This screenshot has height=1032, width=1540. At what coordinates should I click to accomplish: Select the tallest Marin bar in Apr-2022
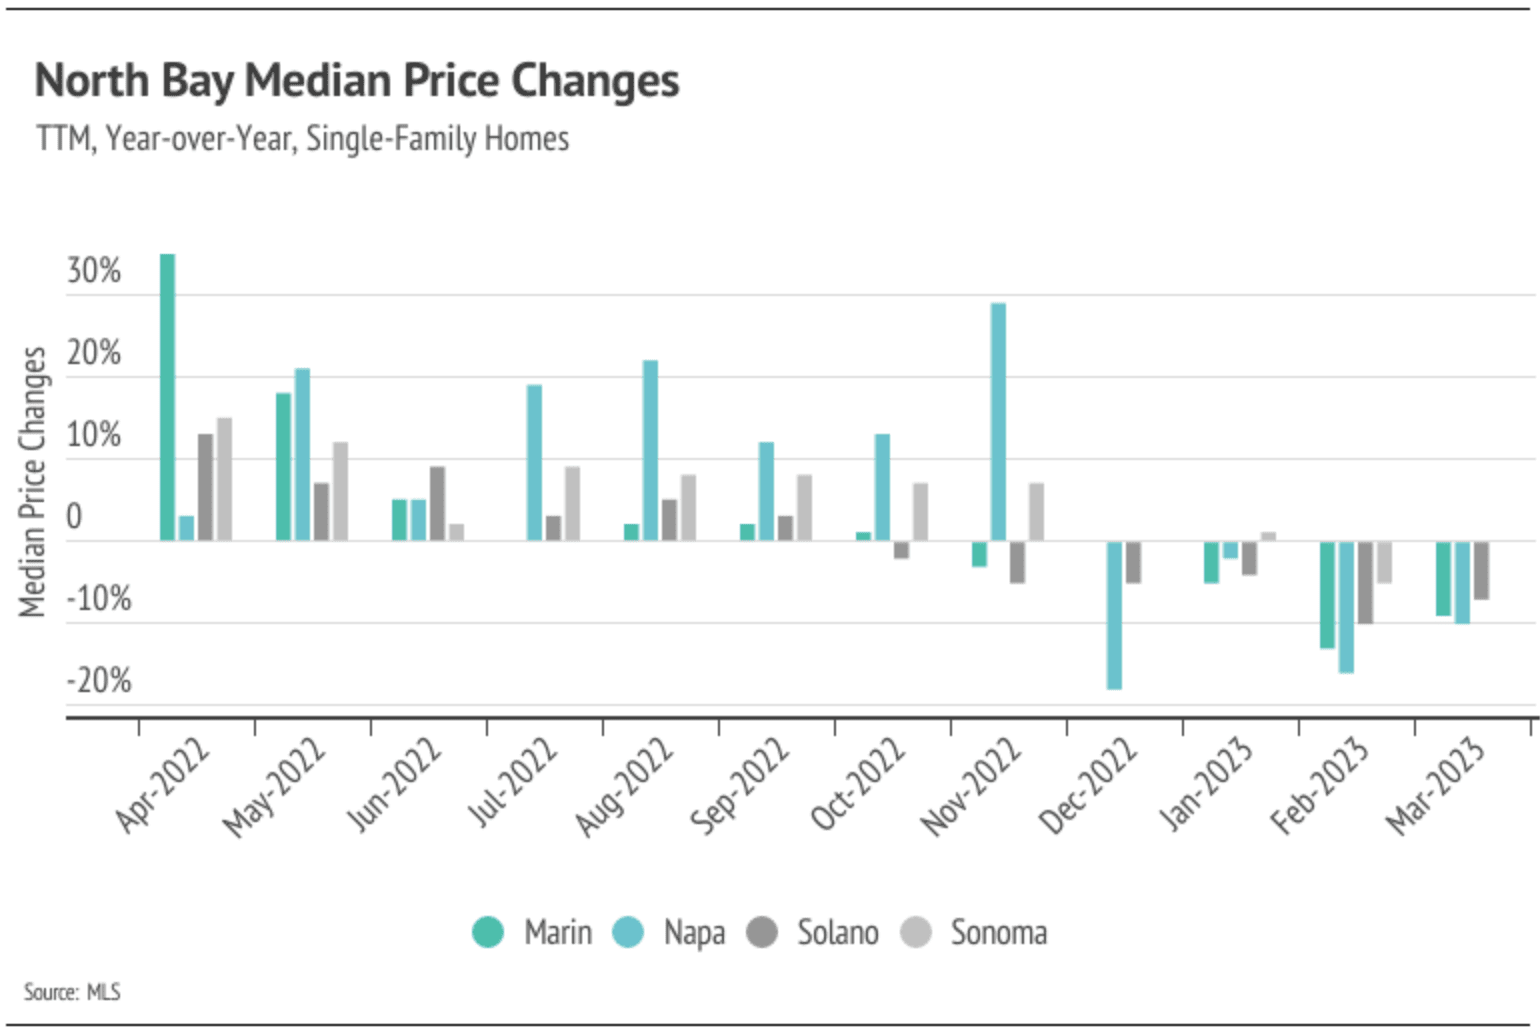pos(168,398)
